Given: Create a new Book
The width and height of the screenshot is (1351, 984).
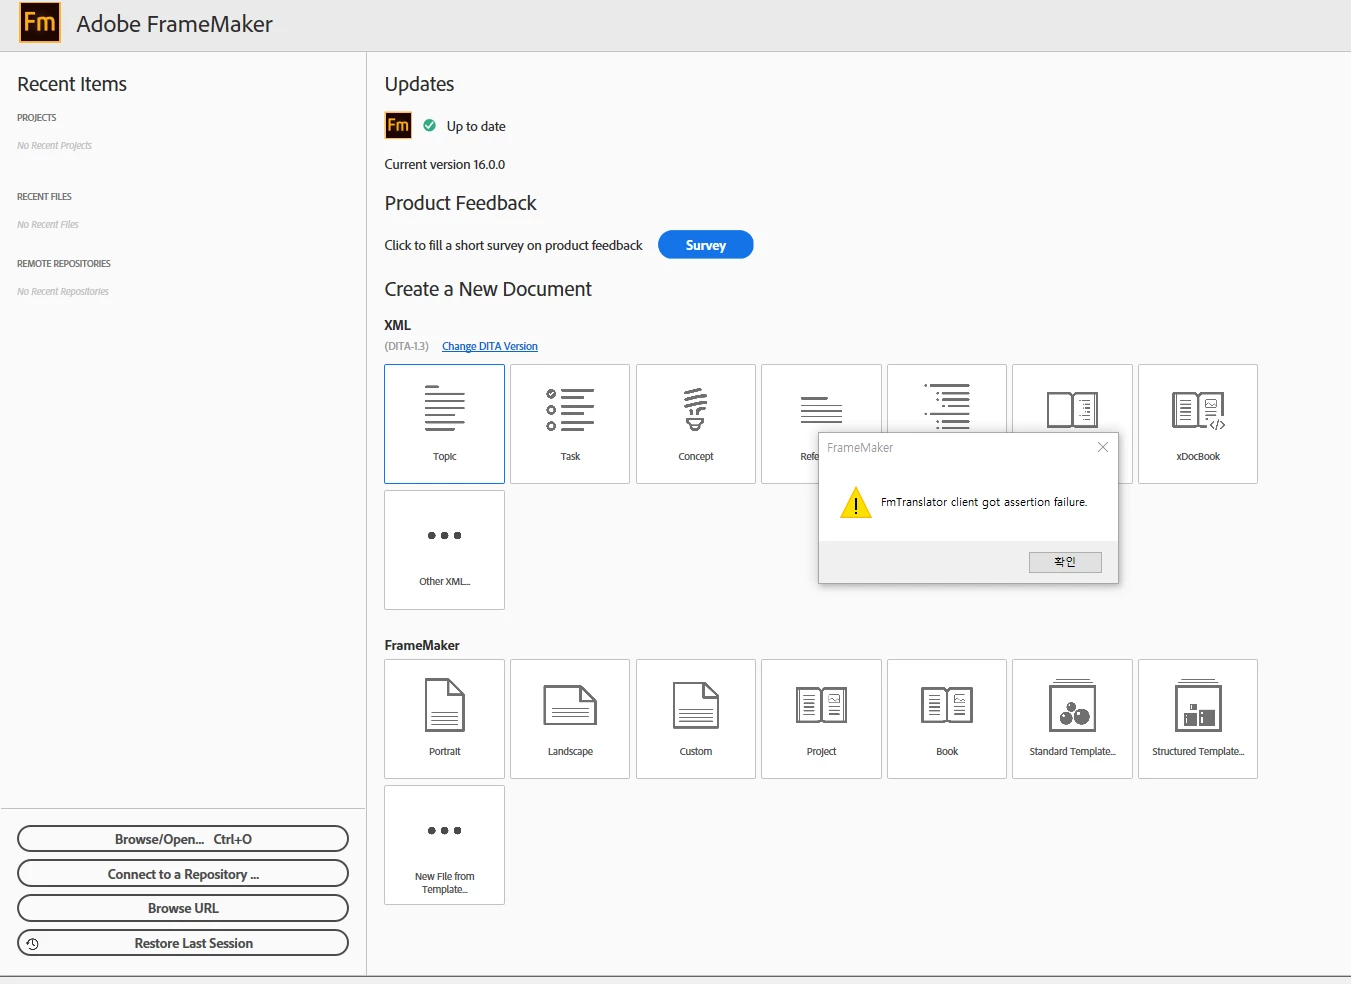Looking at the screenshot, I should pos(947,718).
